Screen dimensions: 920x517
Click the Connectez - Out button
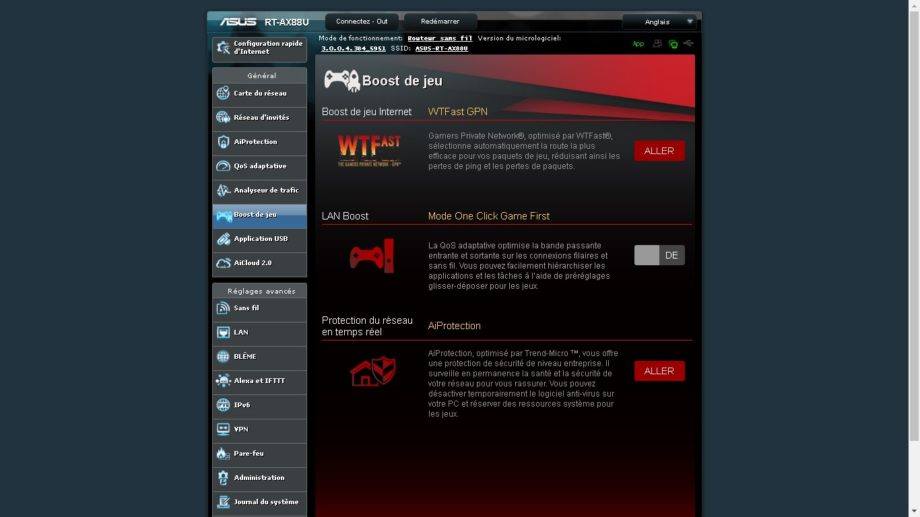(361, 21)
